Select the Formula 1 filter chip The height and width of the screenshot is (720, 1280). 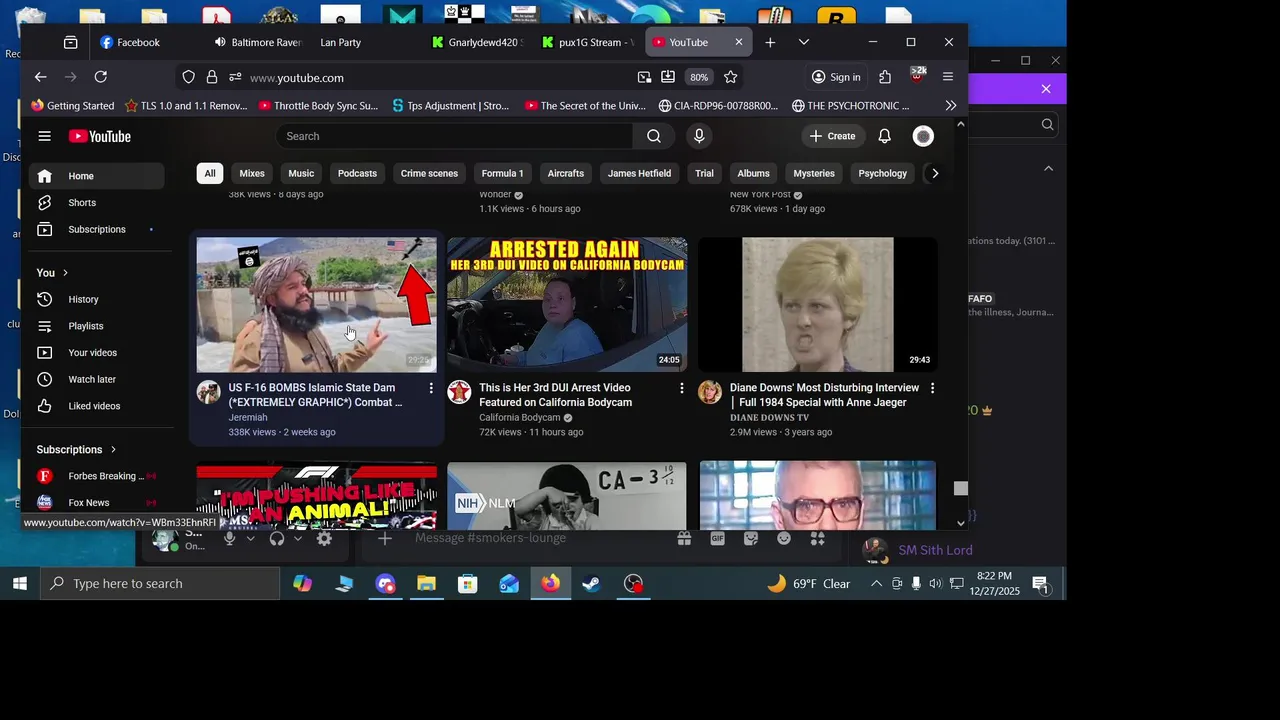pyautogui.click(x=502, y=173)
